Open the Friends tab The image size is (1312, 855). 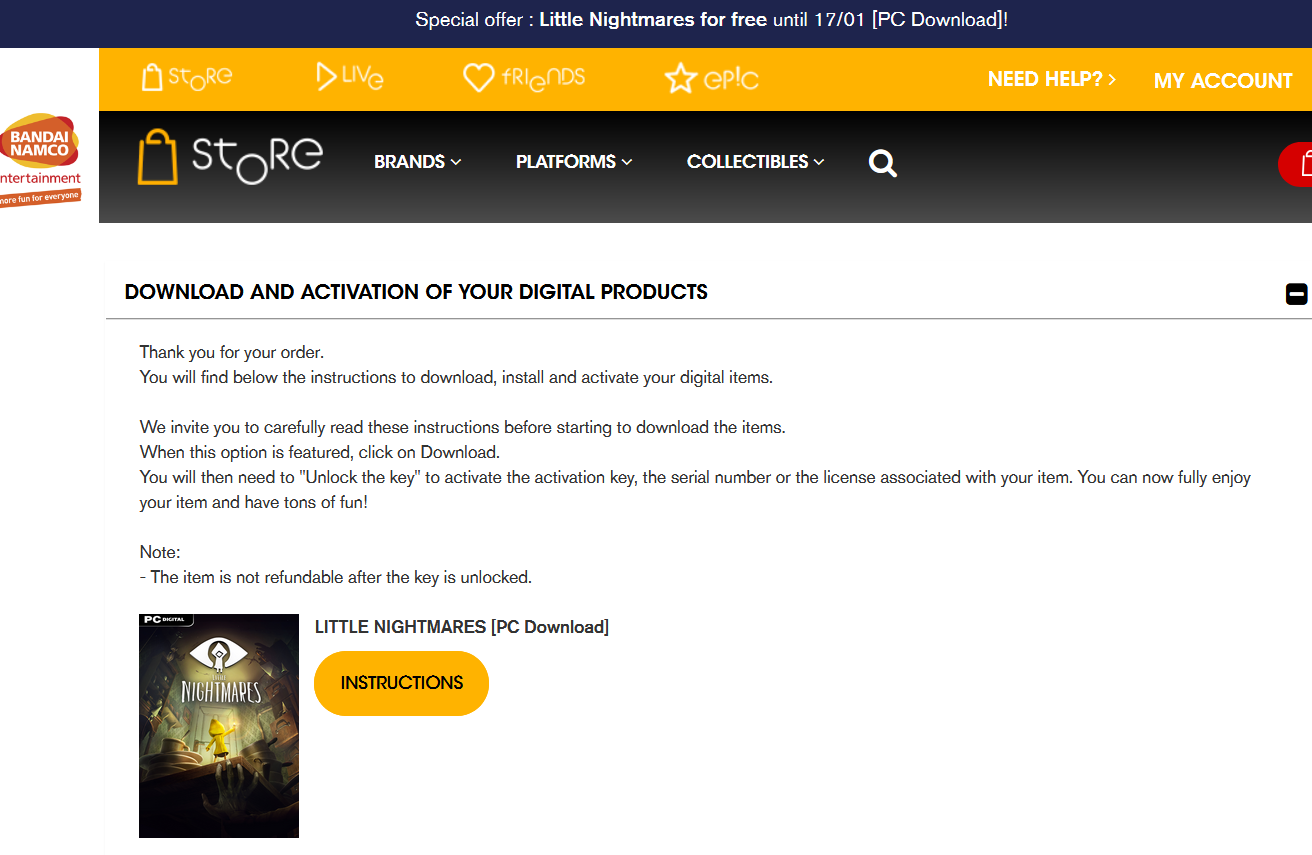[x=524, y=78]
